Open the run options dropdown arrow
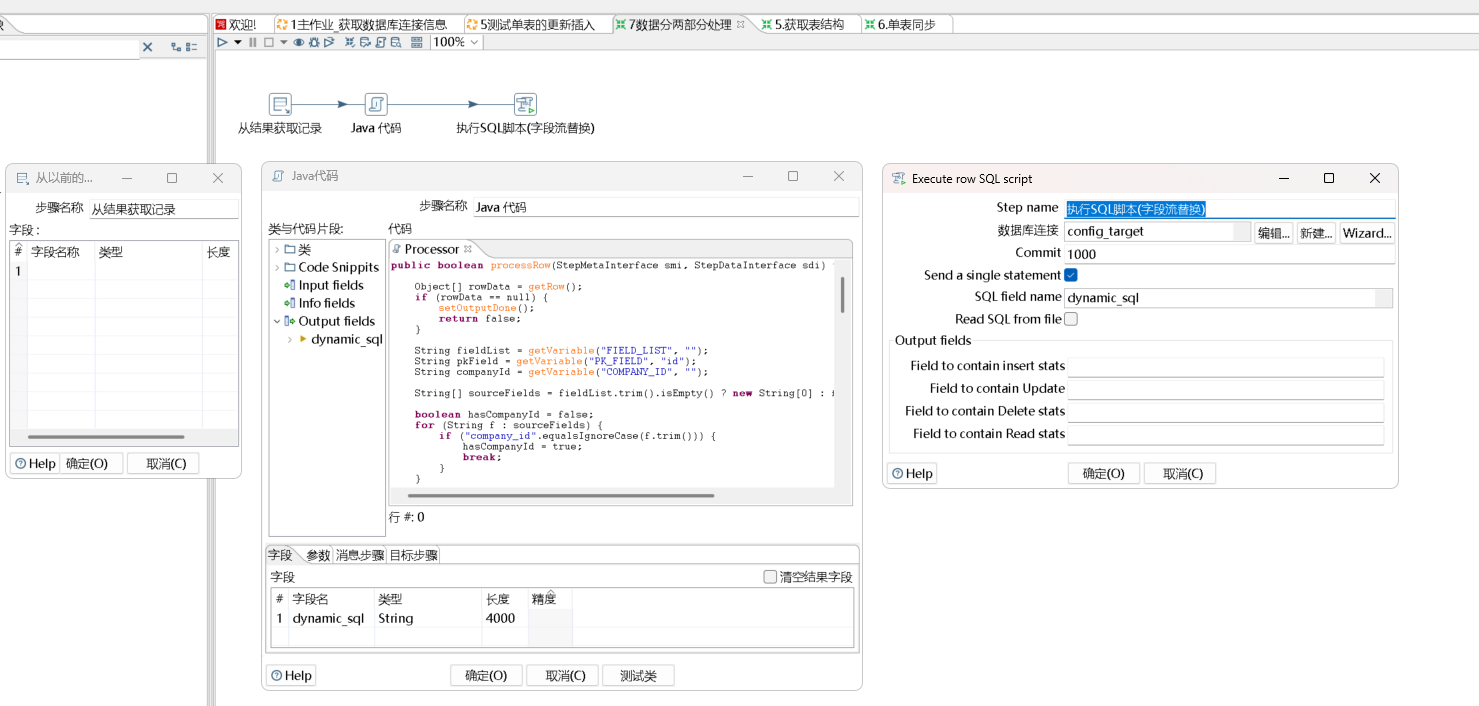 tap(238, 42)
